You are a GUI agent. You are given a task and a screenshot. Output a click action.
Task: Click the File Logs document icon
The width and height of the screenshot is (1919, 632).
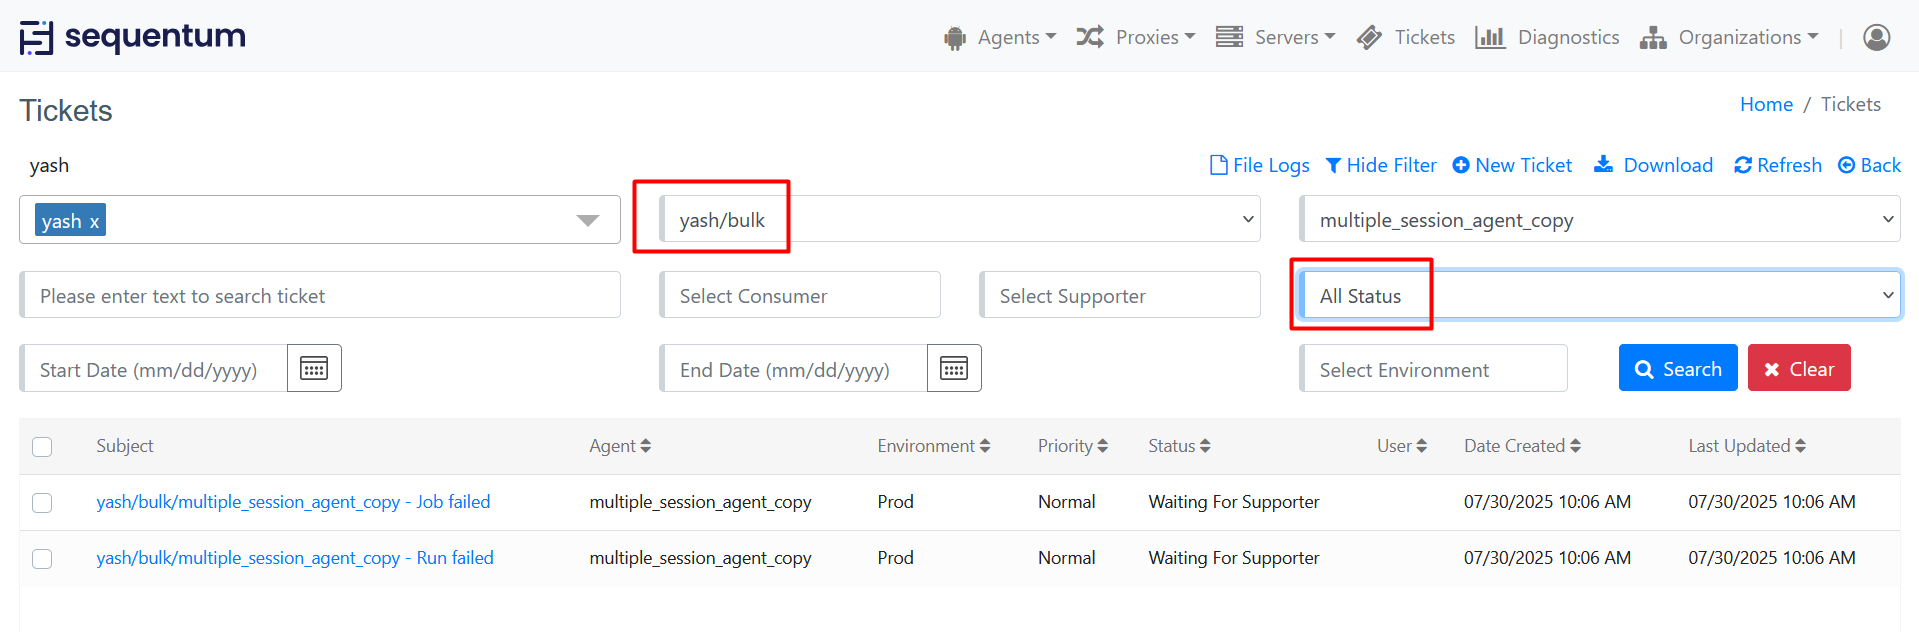click(1218, 165)
